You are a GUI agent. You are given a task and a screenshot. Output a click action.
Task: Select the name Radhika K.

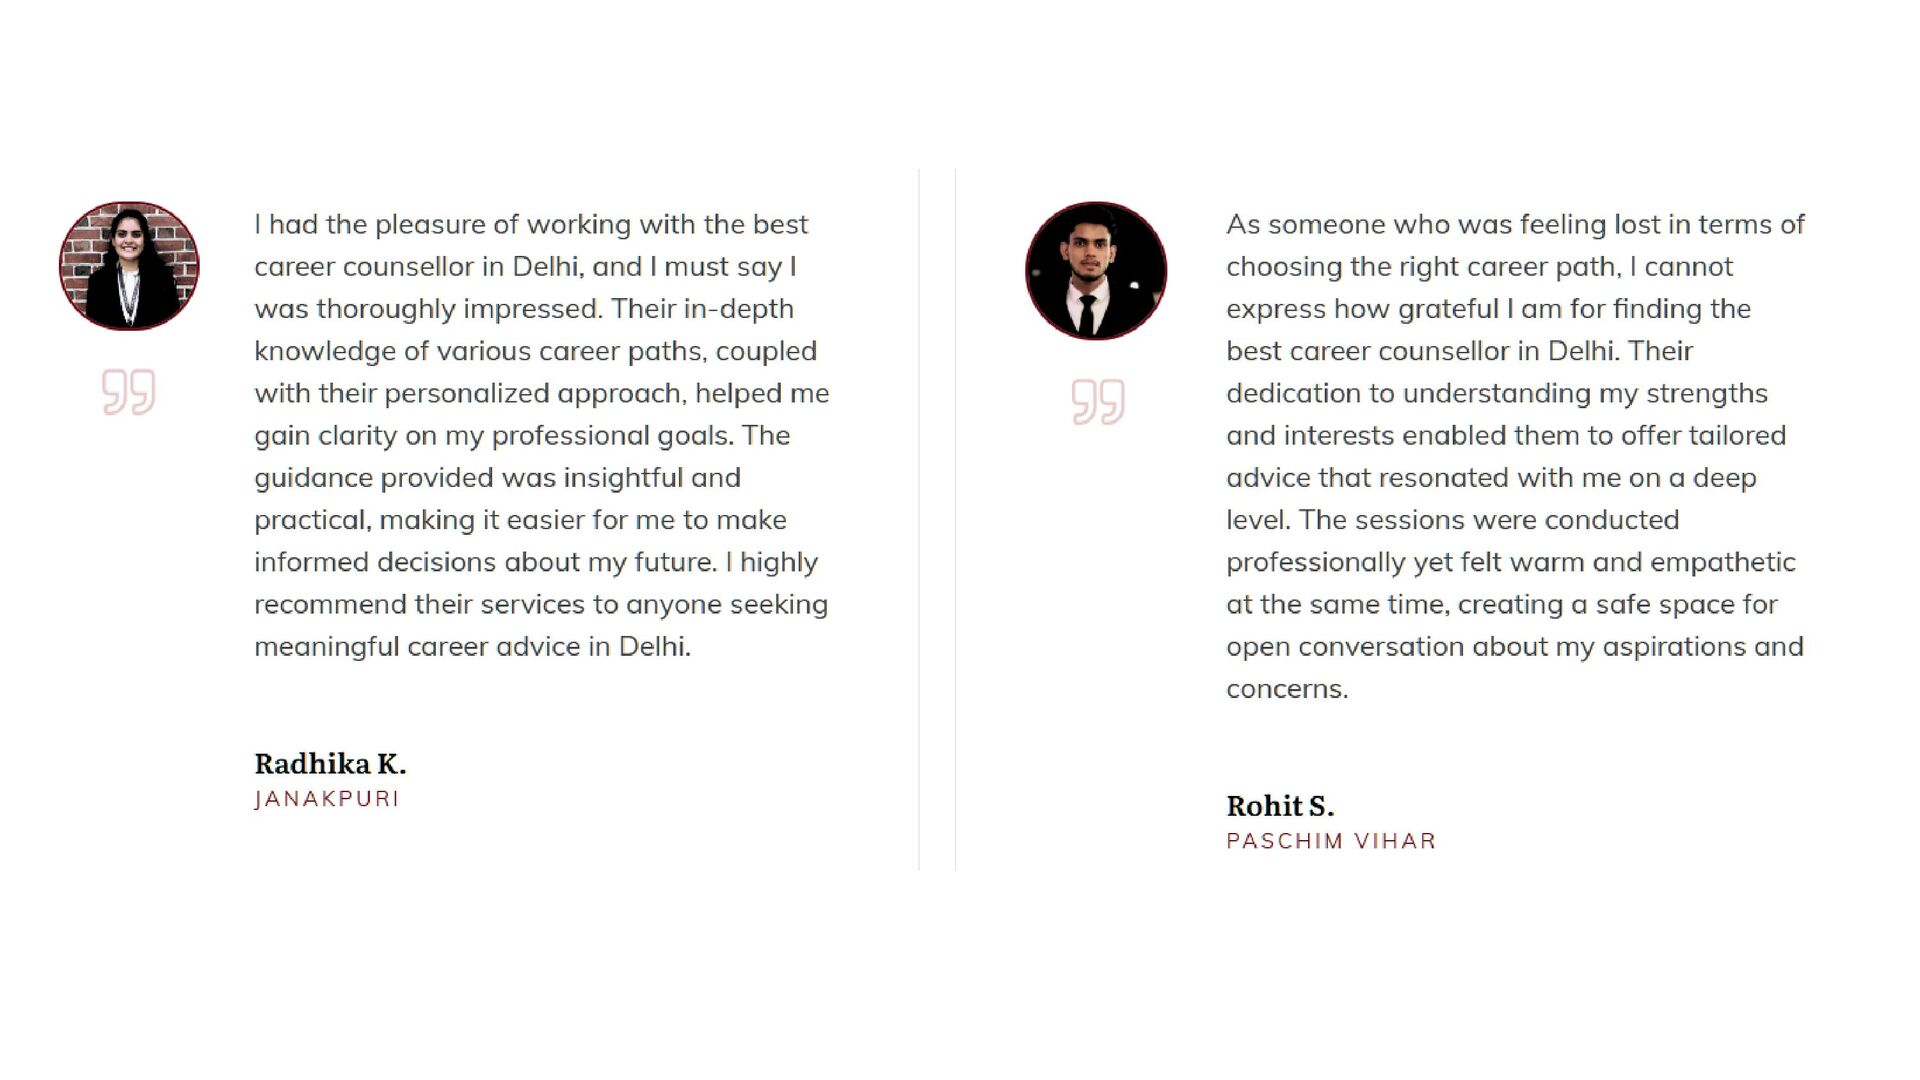click(330, 764)
